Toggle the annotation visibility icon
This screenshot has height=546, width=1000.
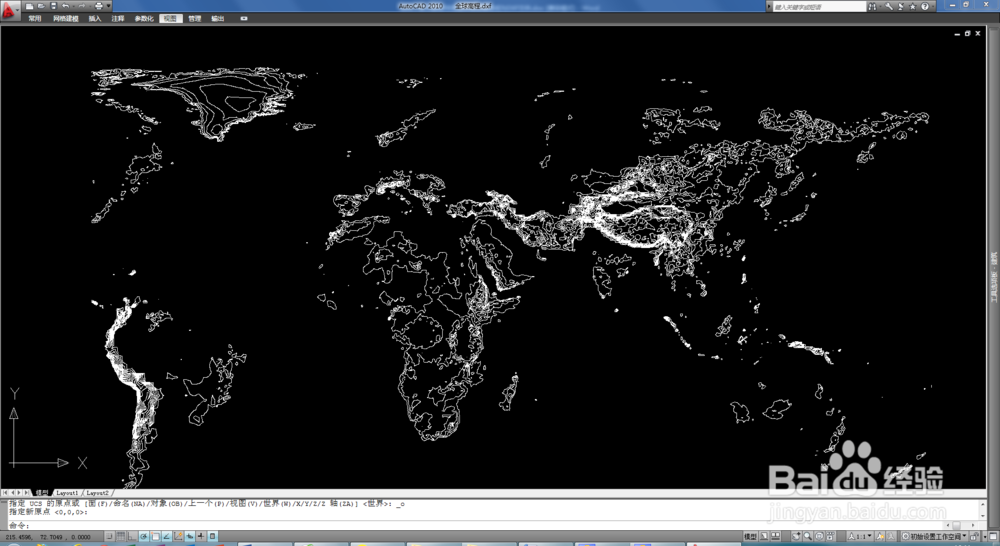880,537
